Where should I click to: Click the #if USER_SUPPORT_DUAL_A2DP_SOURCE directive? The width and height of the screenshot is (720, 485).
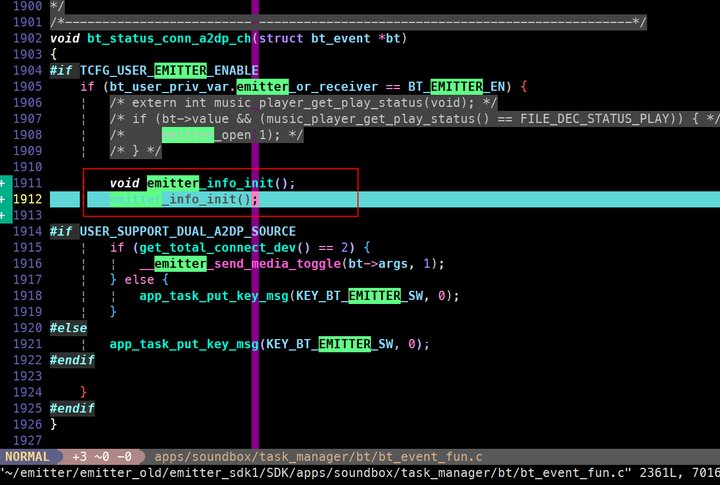[173, 231]
